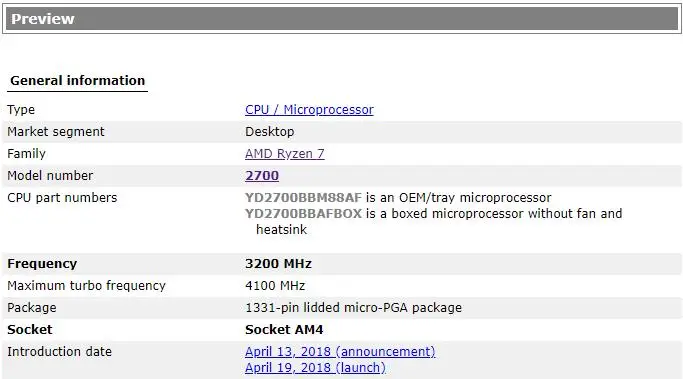Open April 13, 2018 (announcement) link
Viewport: 683px width, 379px height.
pyautogui.click(x=340, y=352)
